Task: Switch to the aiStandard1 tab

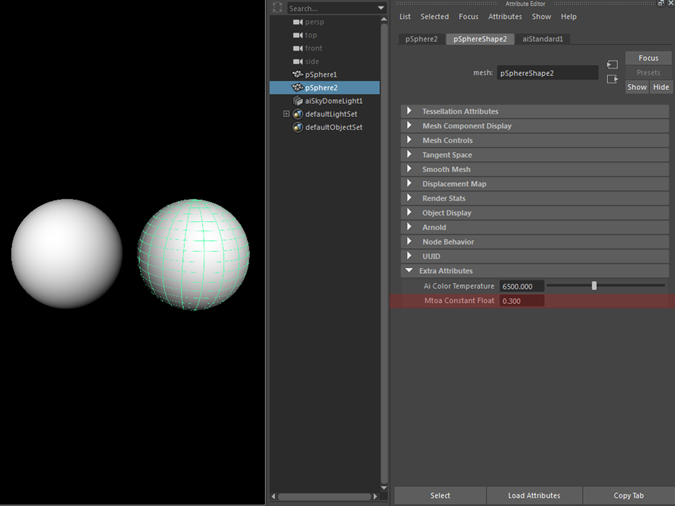Action: pyautogui.click(x=542, y=39)
